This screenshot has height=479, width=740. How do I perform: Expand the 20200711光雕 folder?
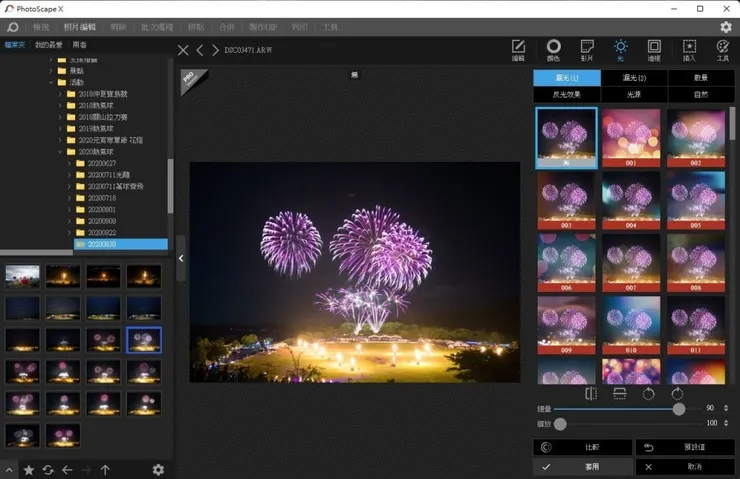point(70,174)
